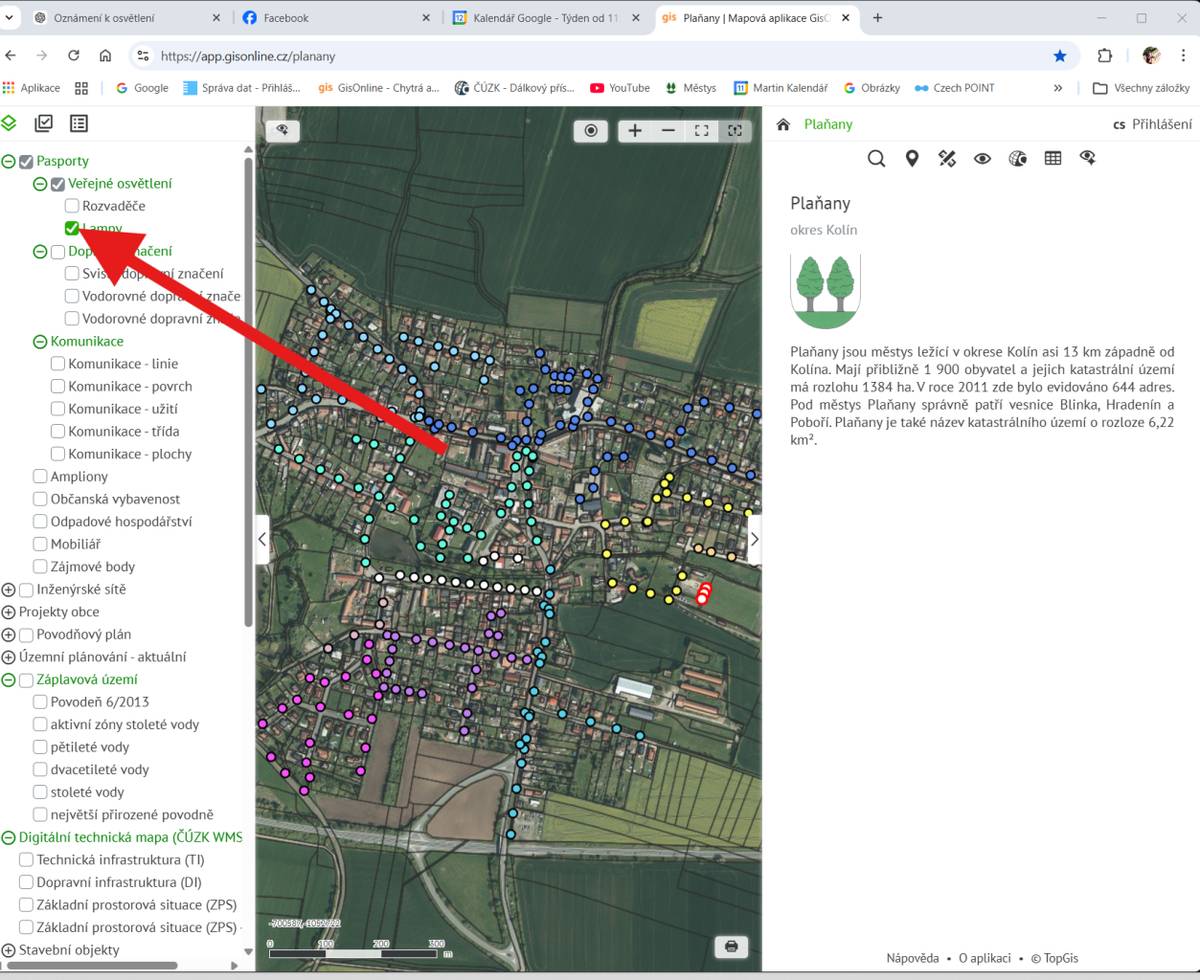The image size is (1200, 980).
Task: Switch to the Facebook tab
Action: [337, 18]
